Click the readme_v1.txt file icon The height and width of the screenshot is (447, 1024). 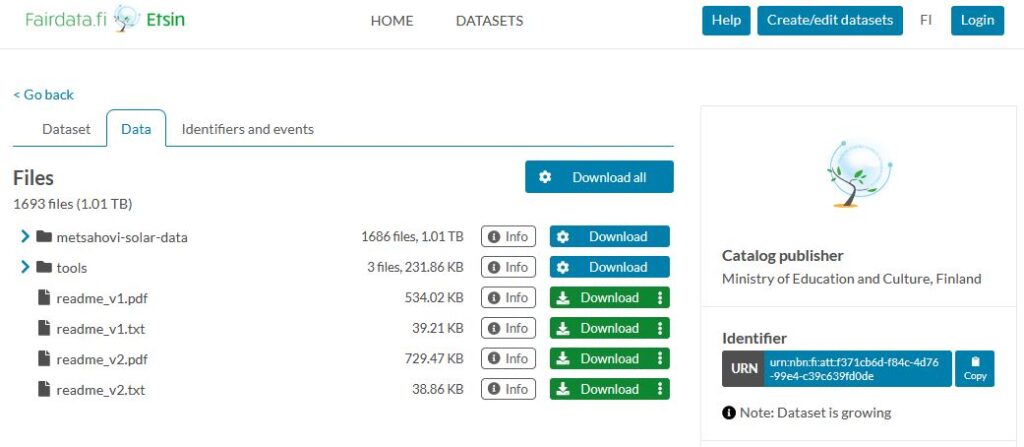pos(44,328)
